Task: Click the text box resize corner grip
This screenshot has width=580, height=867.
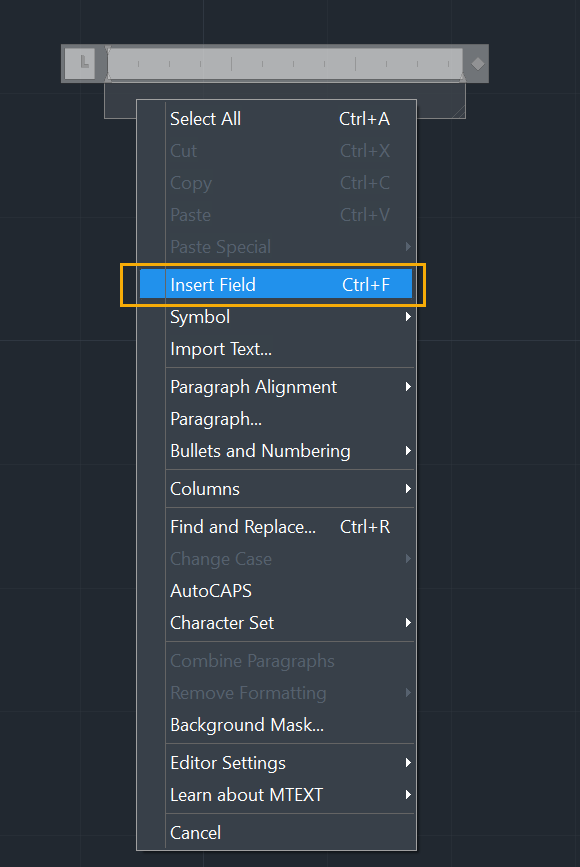Action: [459, 112]
